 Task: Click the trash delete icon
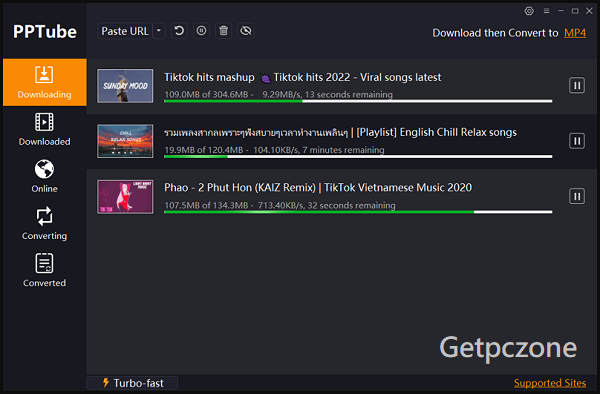pyautogui.click(x=223, y=31)
